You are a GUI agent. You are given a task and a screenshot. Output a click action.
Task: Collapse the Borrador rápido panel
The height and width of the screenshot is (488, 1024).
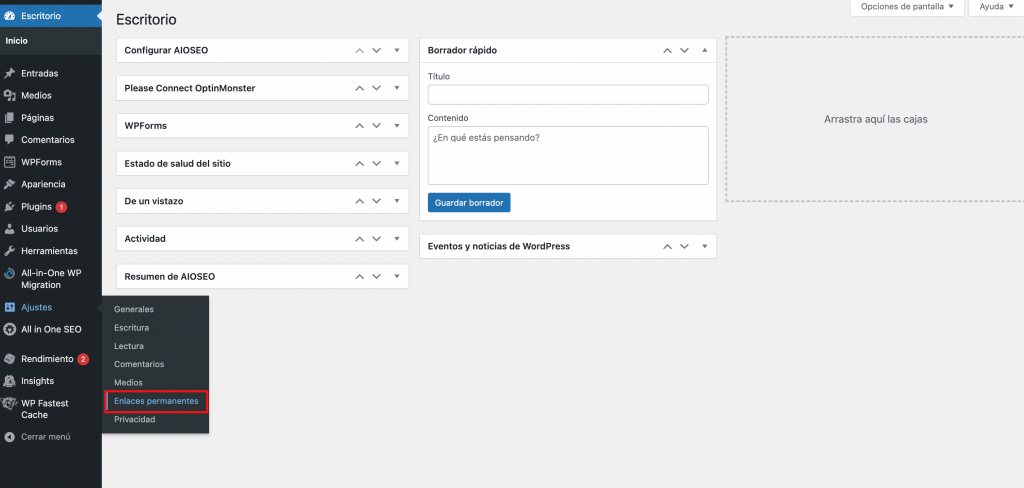coord(705,50)
